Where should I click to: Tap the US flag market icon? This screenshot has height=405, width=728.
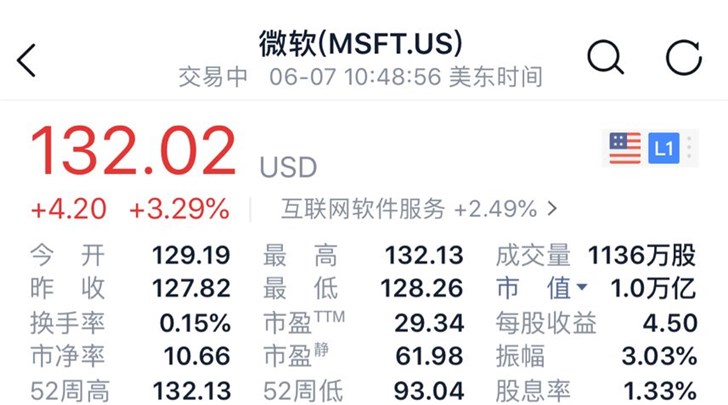625,148
